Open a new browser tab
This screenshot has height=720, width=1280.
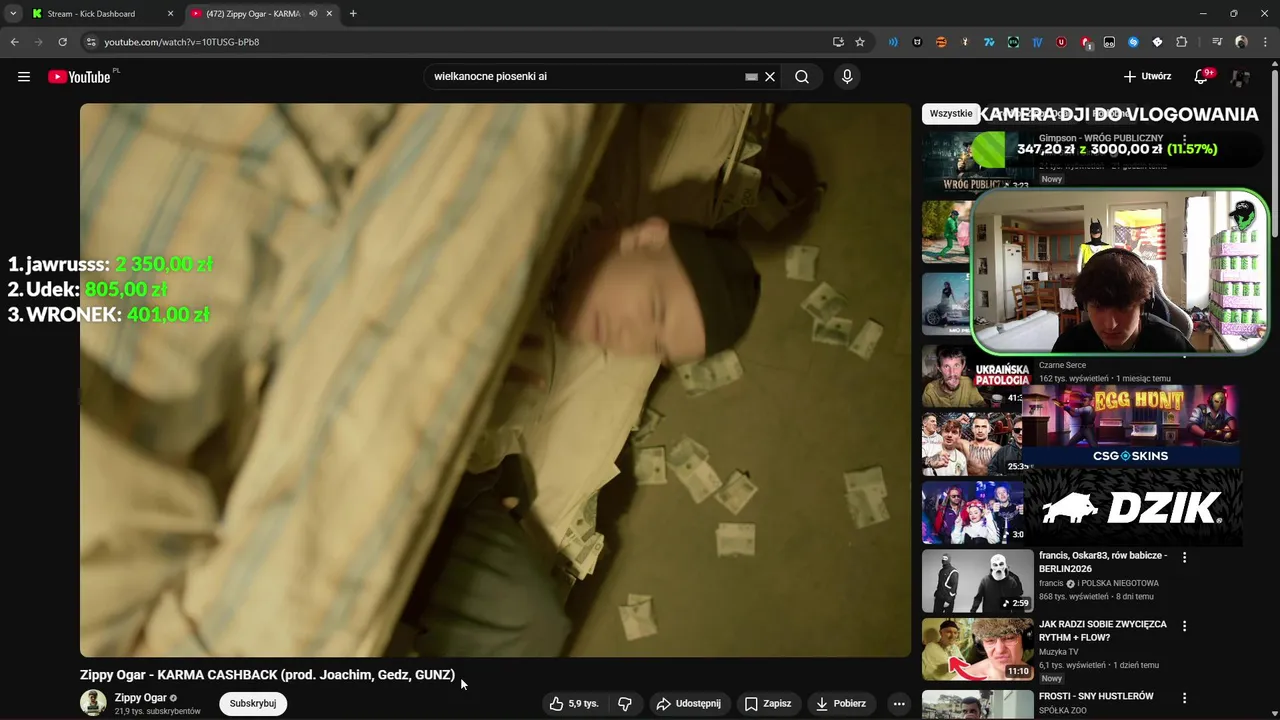coord(353,14)
